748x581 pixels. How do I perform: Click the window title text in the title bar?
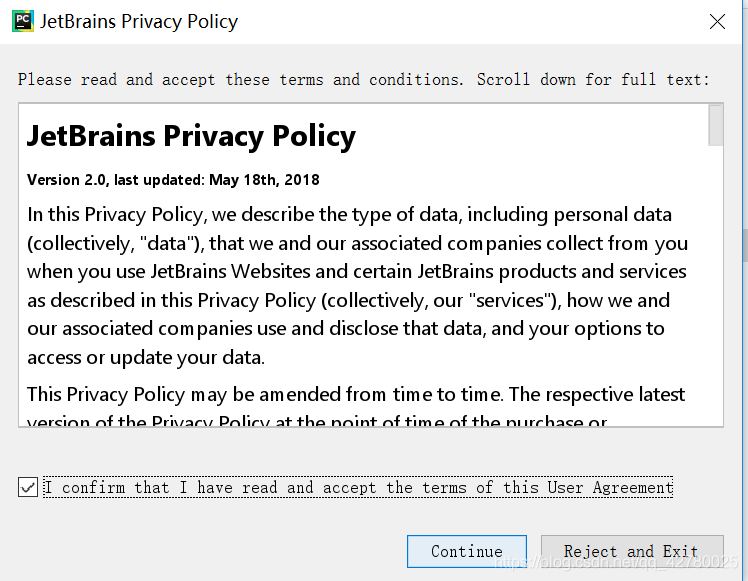[x=139, y=21]
